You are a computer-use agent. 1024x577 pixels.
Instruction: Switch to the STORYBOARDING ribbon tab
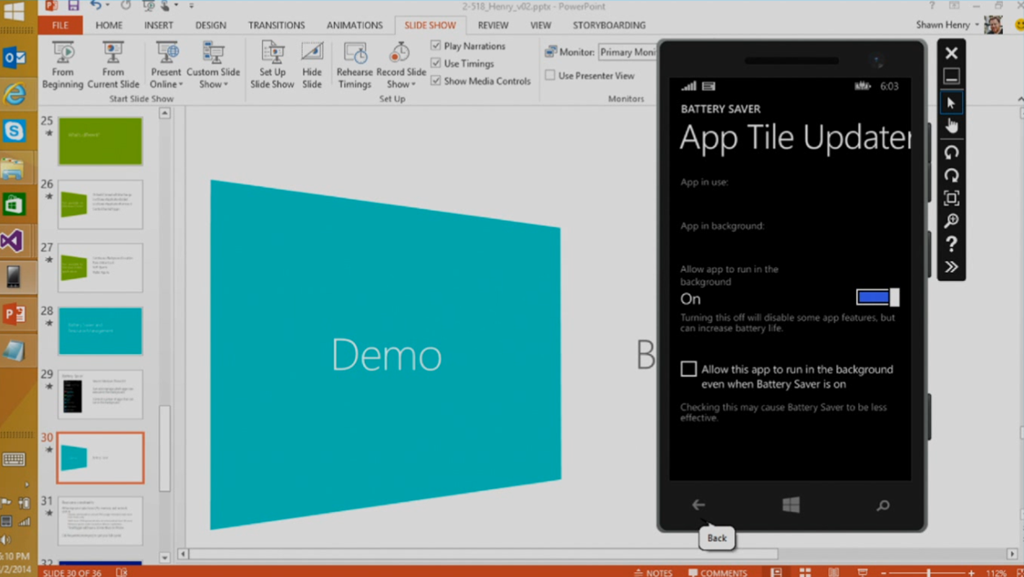609,25
